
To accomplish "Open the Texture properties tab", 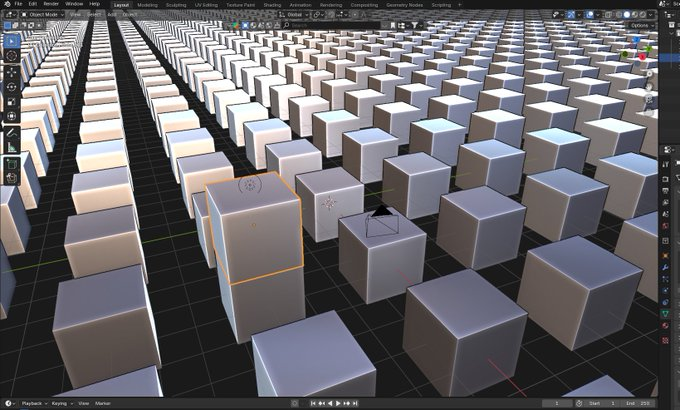I will tap(665, 340).
